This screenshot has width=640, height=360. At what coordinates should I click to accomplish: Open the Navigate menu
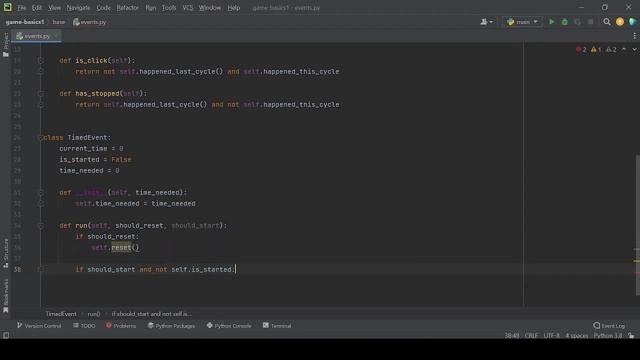78,8
